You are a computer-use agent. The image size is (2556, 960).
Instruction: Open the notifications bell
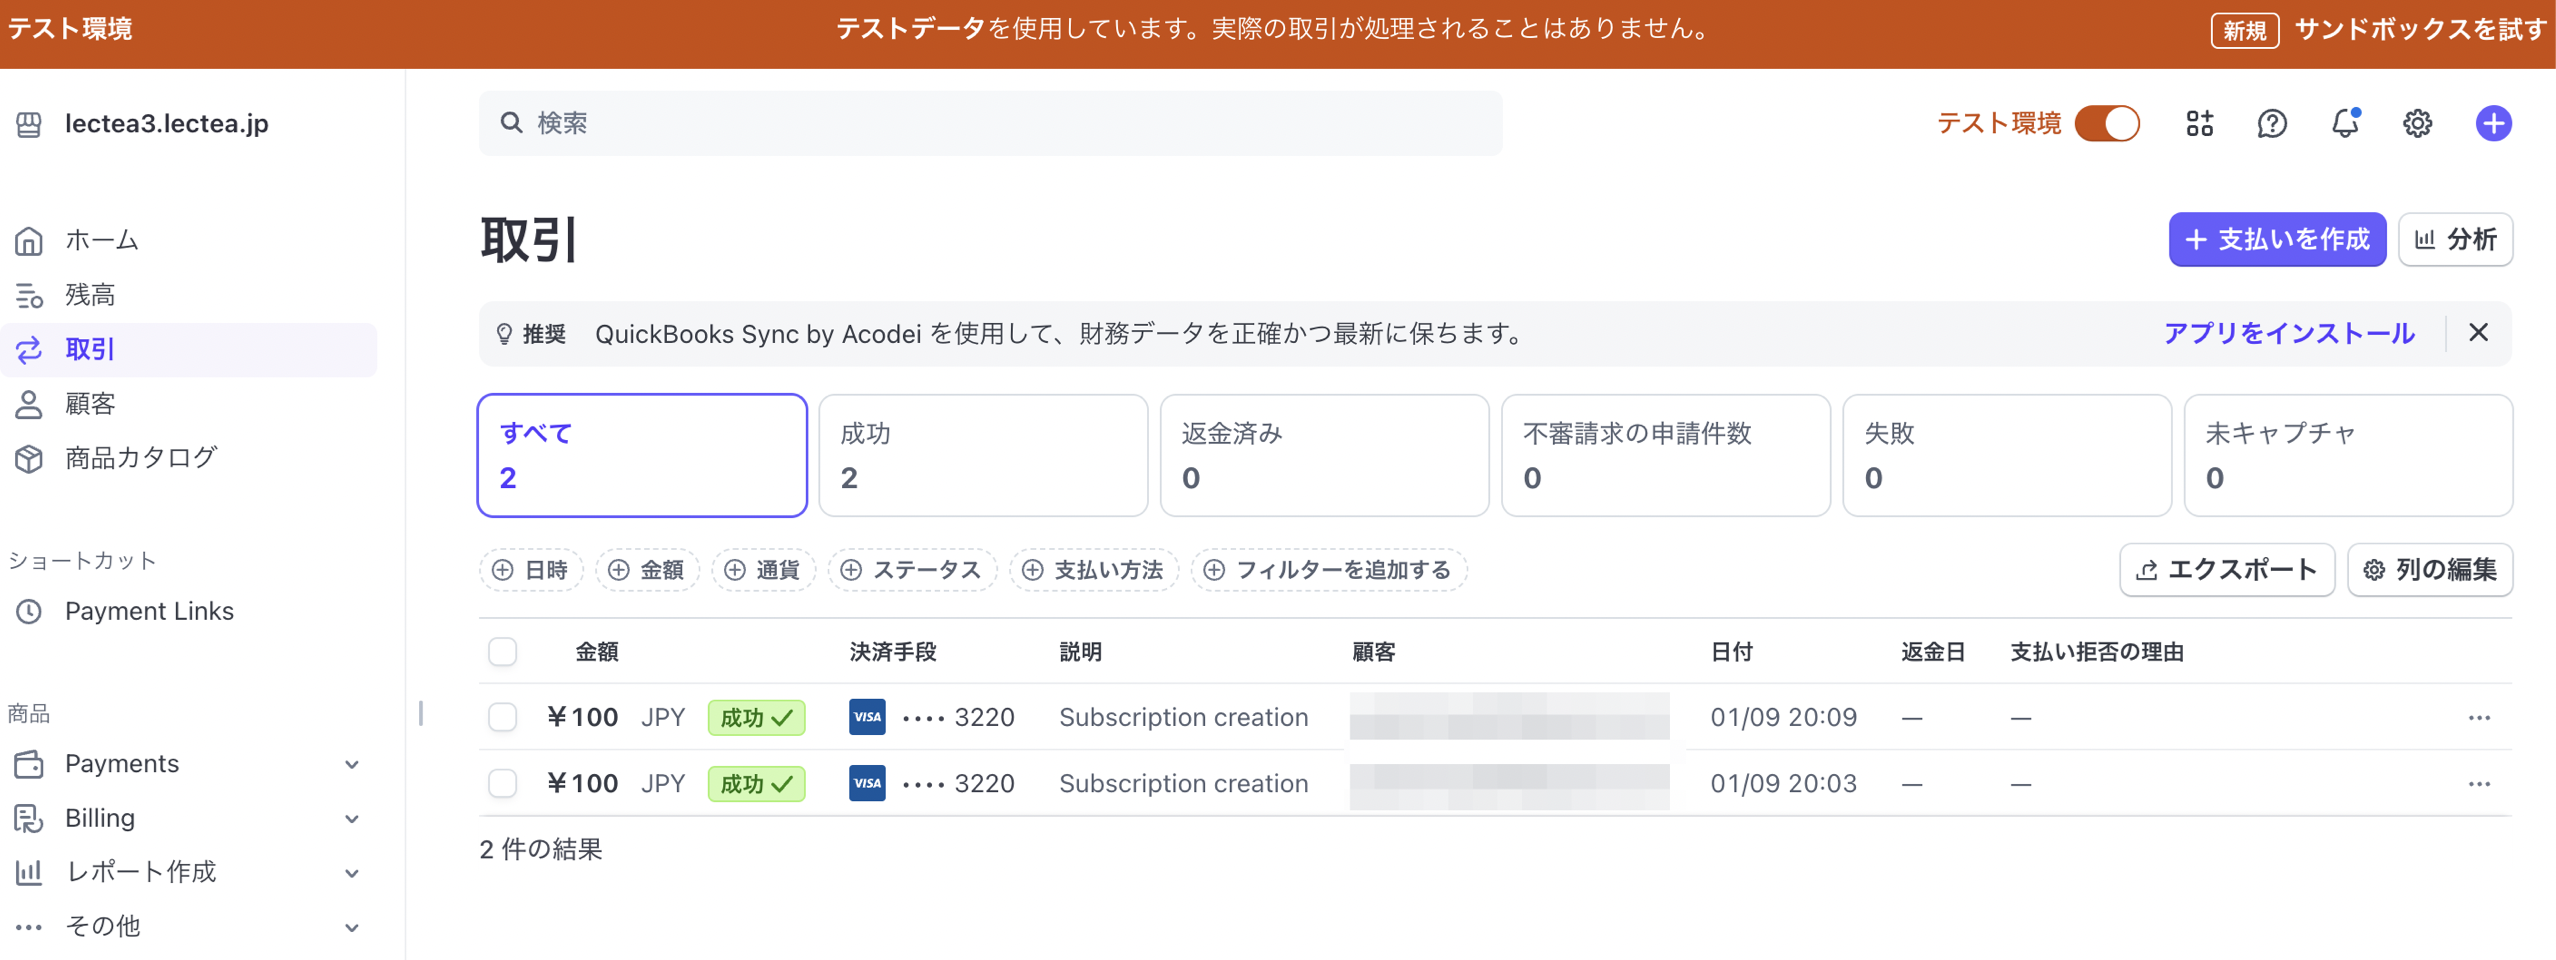tap(2345, 123)
